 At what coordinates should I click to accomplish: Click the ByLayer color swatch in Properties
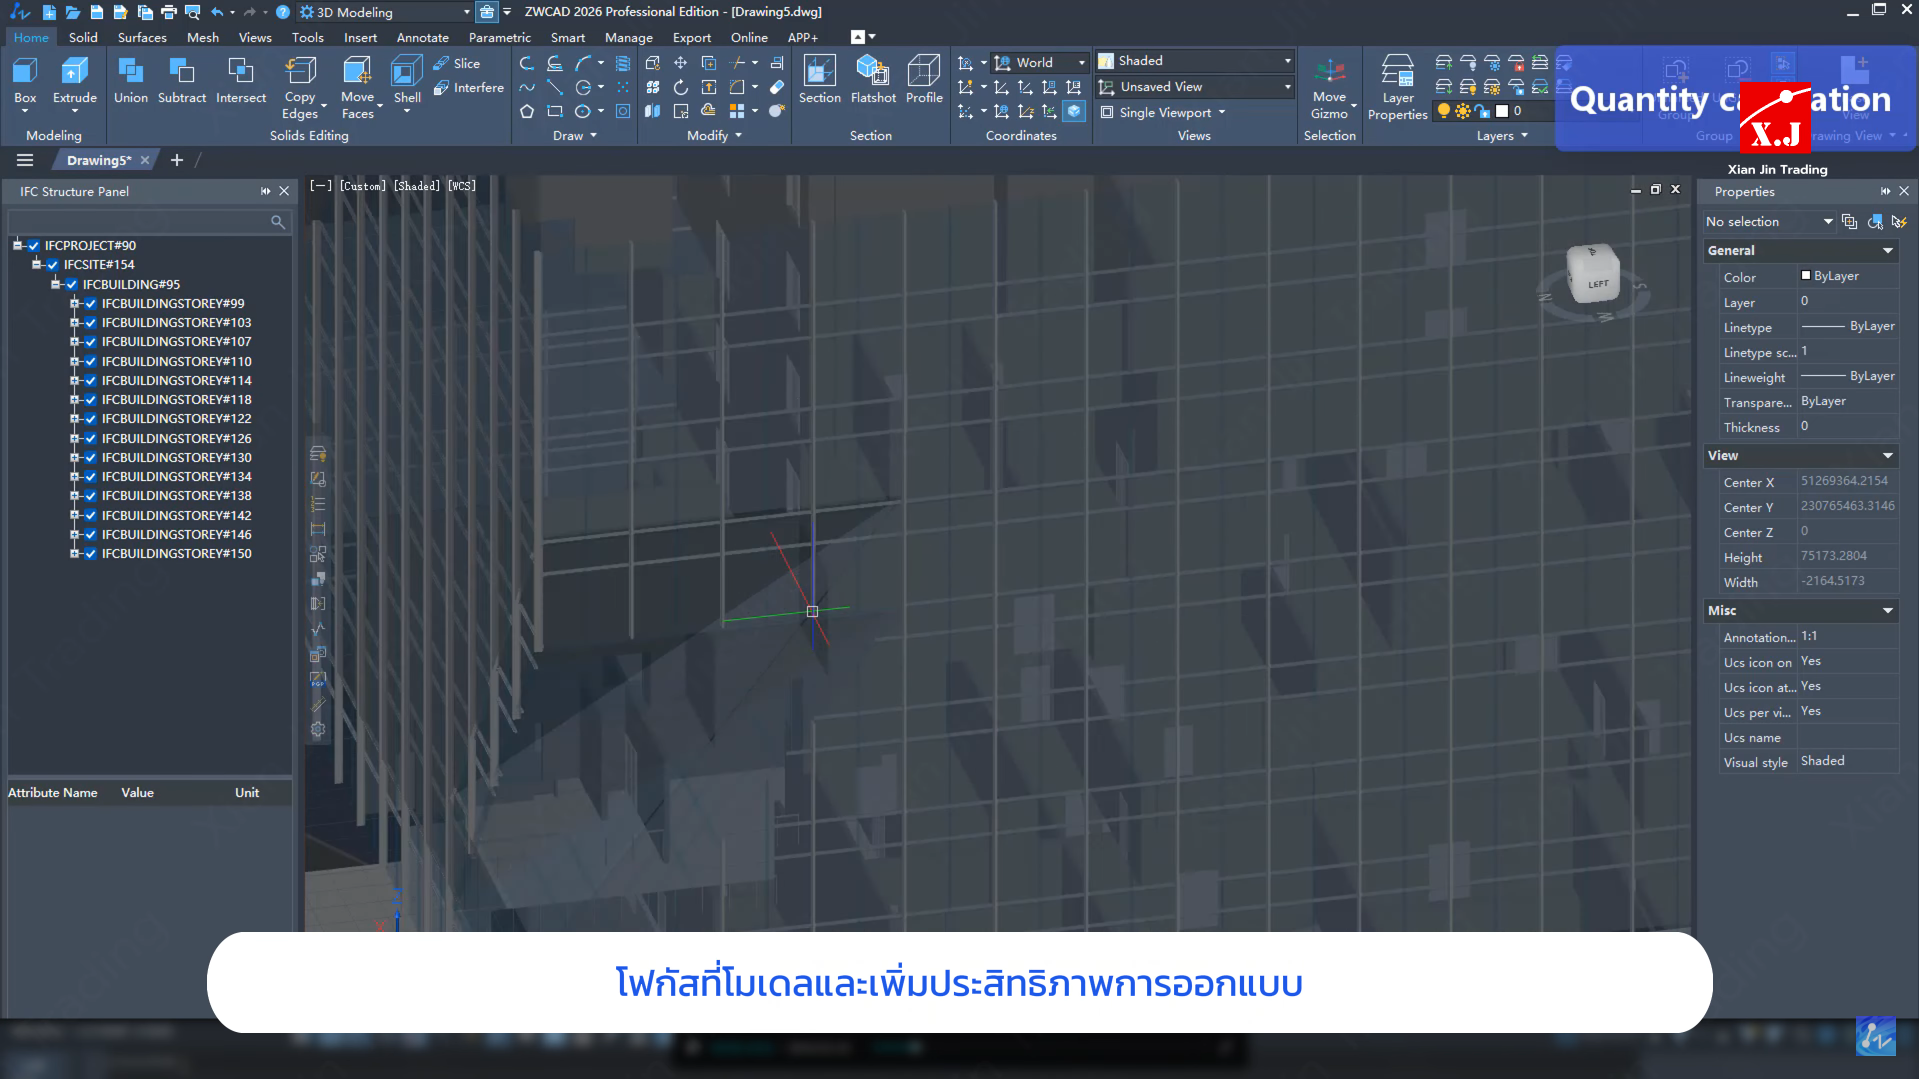click(1806, 276)
